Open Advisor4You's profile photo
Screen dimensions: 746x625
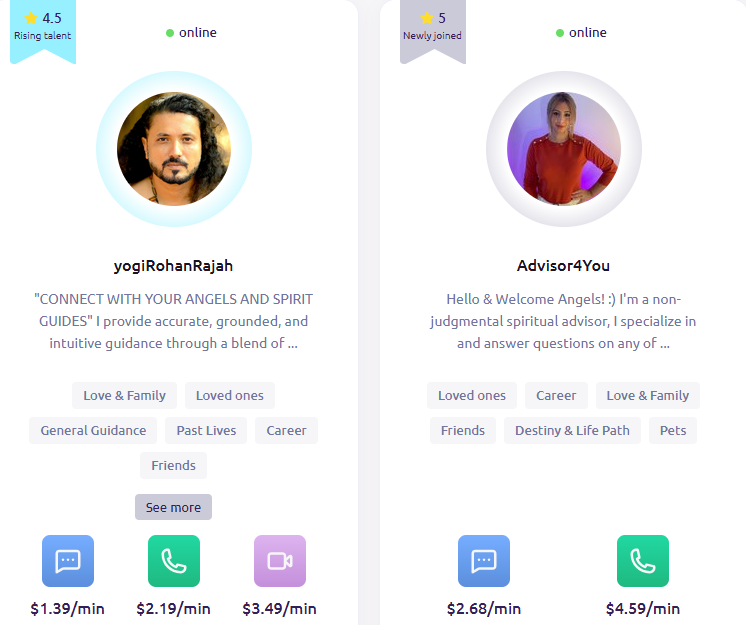click(564, 149)
